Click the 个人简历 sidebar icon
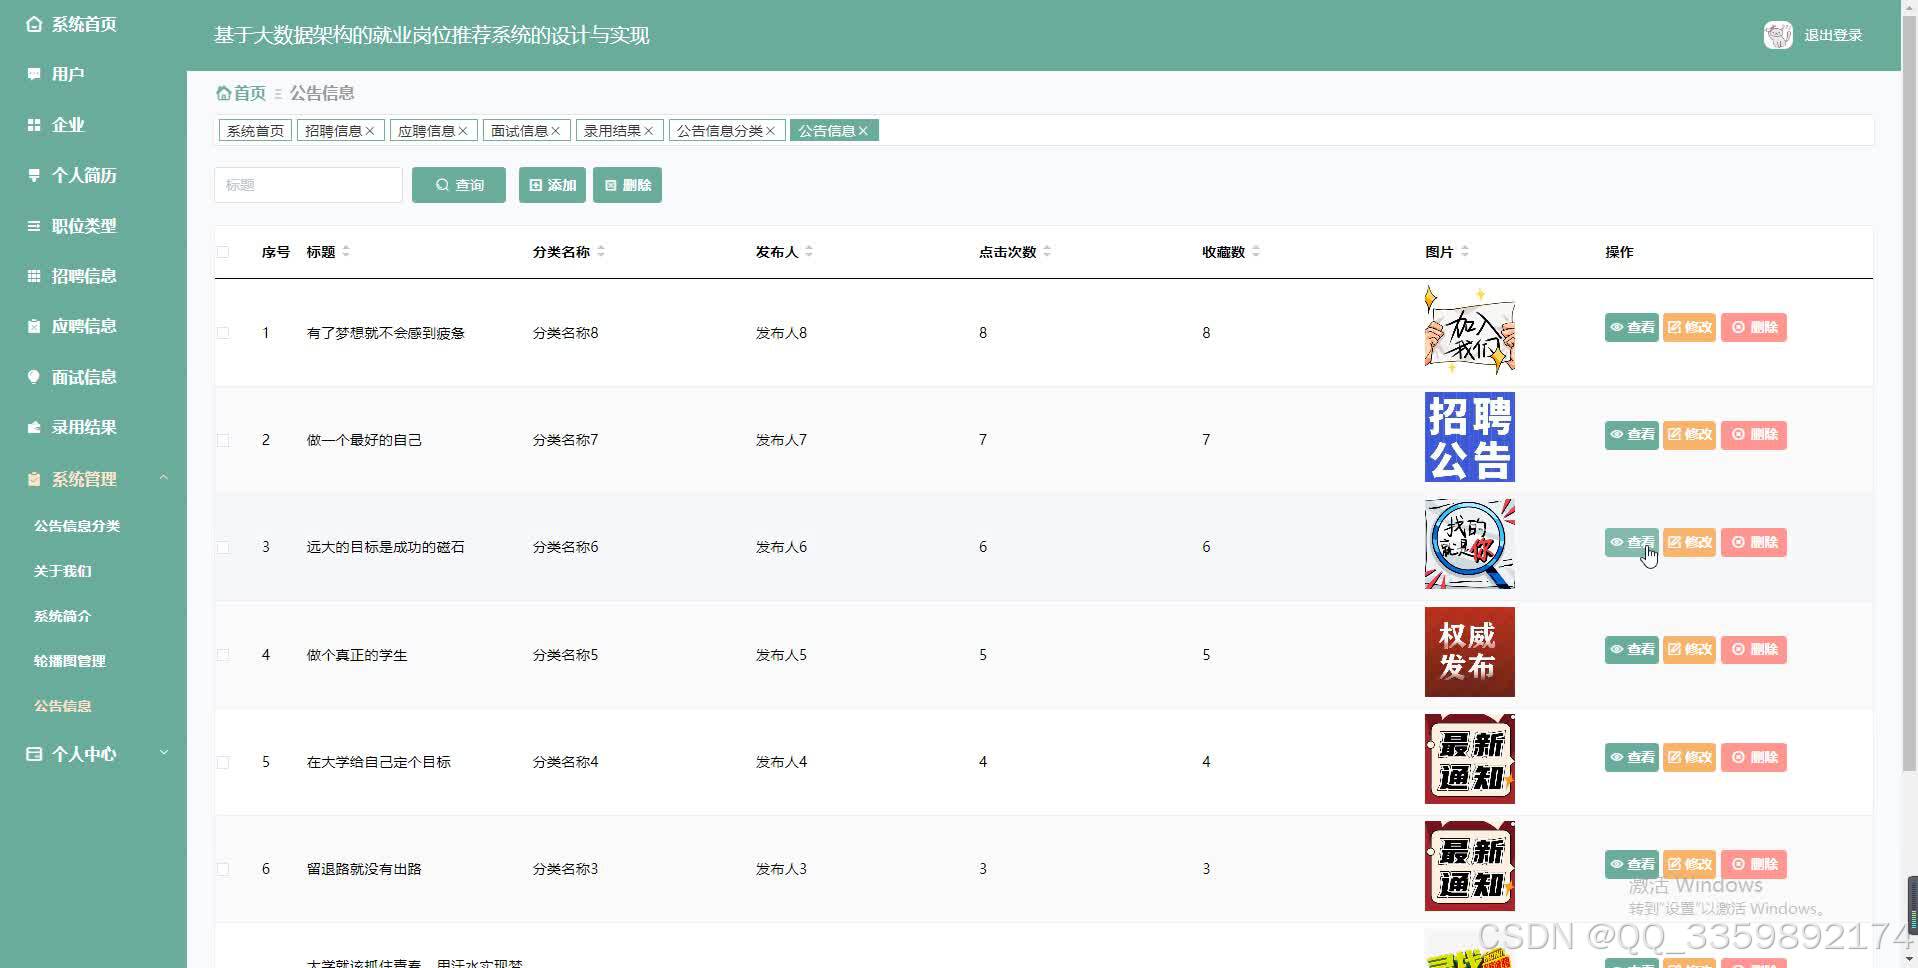1918x968 pixels. click(x=34, y=175)
